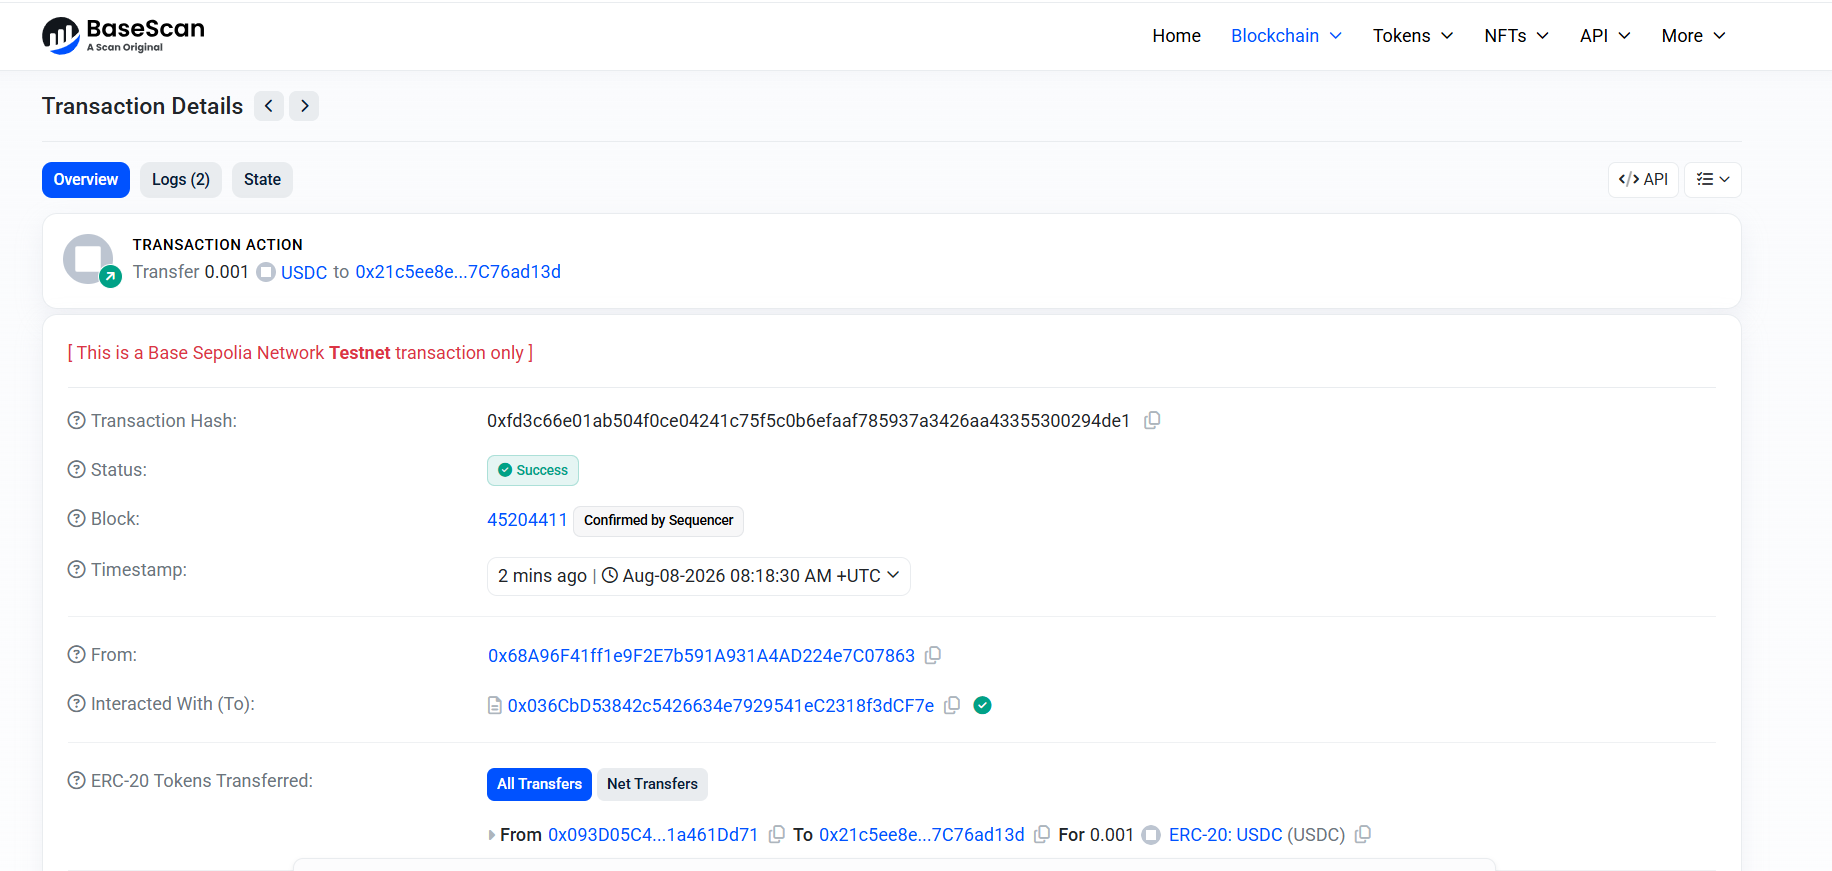Viewport: 1832px width, 871px height.
Task: Open block 45204411
Action: [x=527, y=520]
